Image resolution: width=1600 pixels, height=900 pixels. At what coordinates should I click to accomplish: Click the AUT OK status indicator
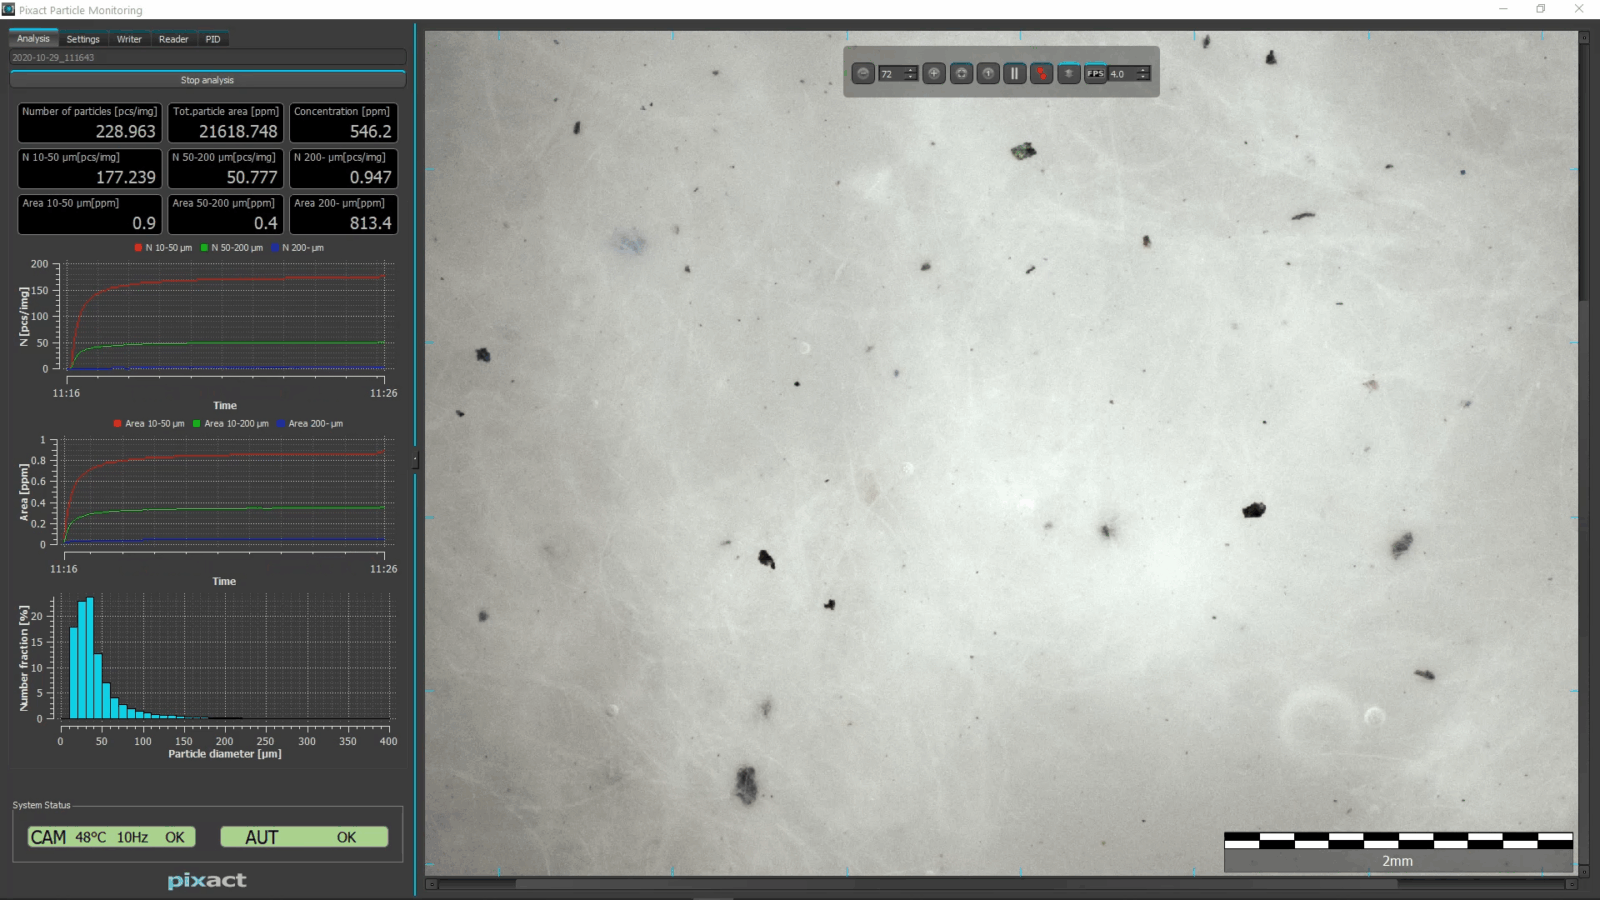303,837
